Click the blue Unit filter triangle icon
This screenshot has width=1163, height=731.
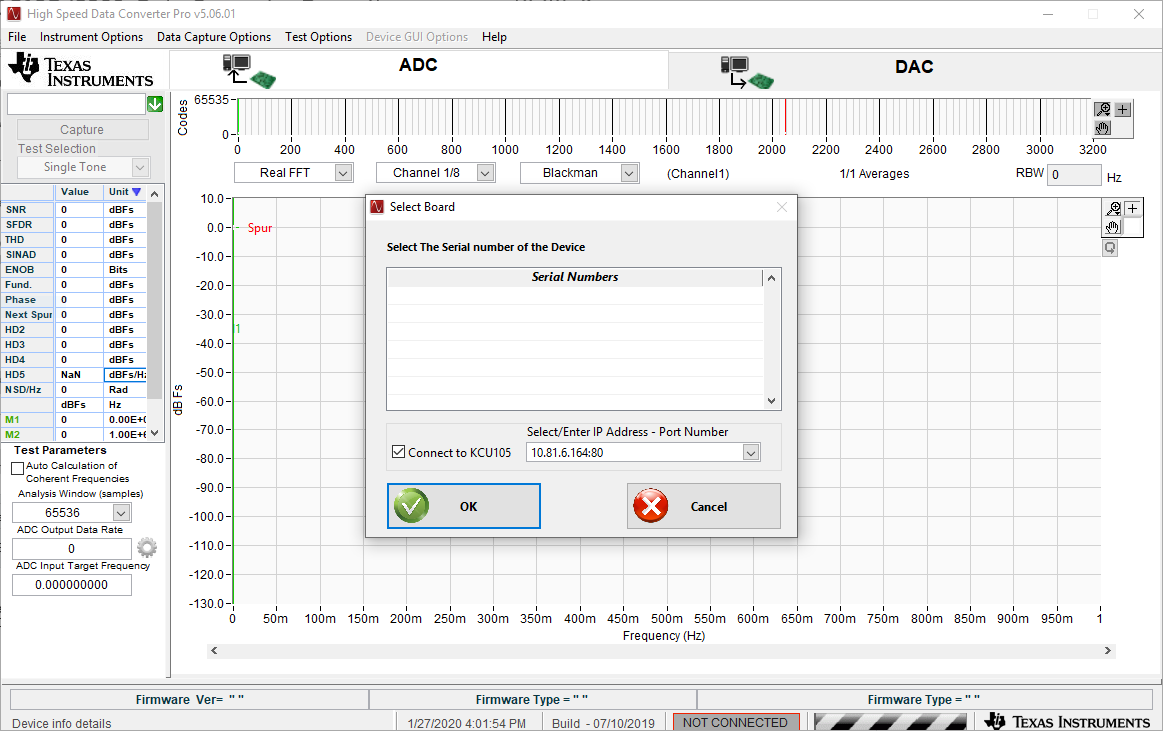pyautogui.click(x=136, y=192)
